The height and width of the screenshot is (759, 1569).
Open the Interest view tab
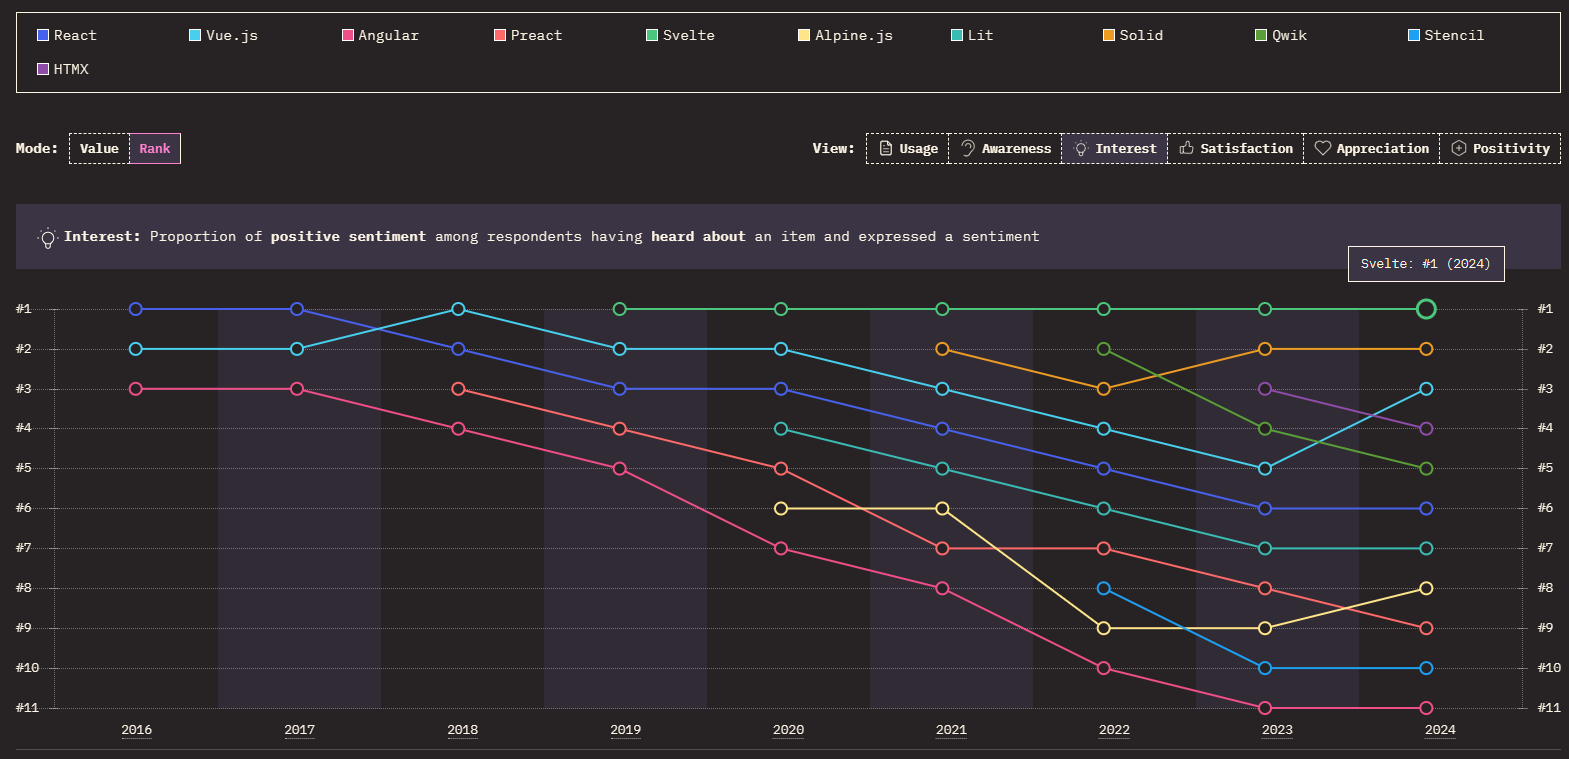tap(1114, 148)
